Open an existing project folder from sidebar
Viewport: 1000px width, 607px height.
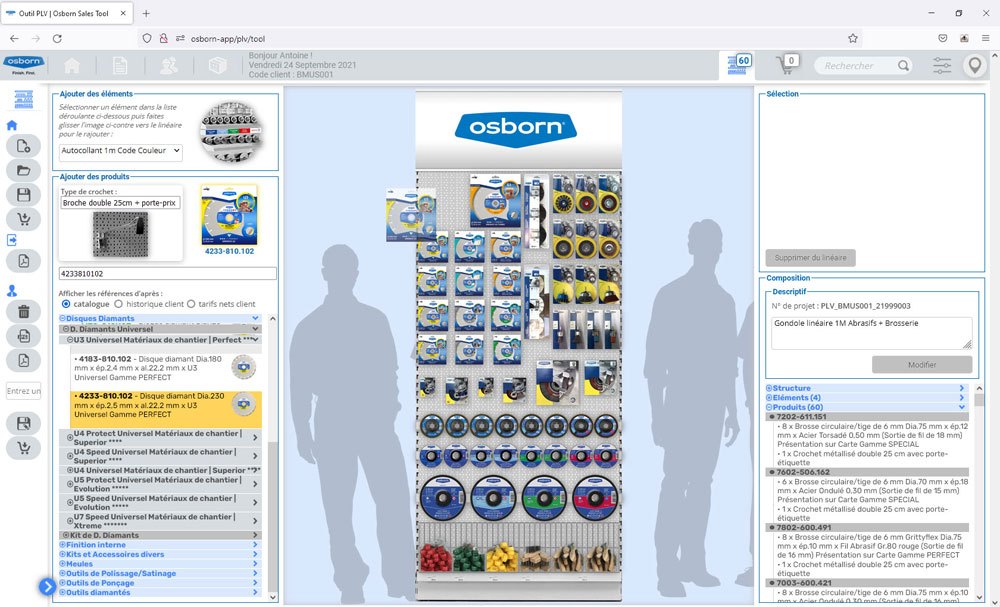coord(24,170)
